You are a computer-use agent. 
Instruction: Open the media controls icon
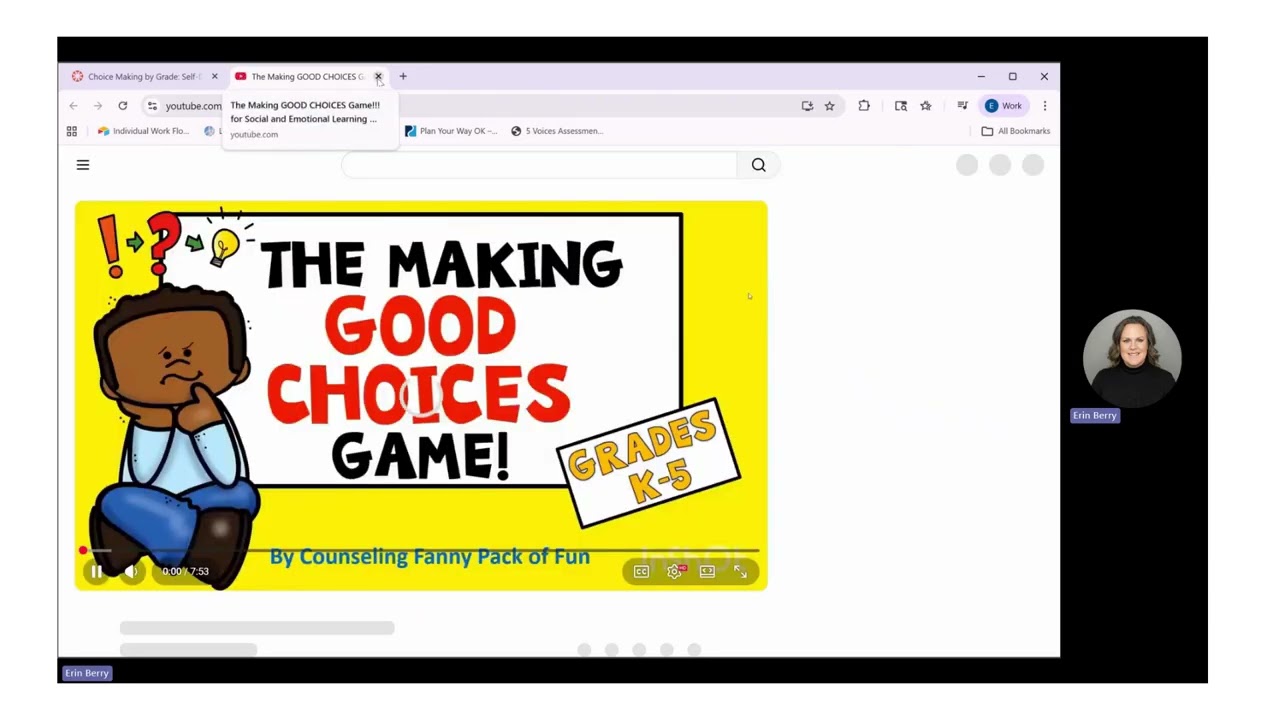point(962,106)
